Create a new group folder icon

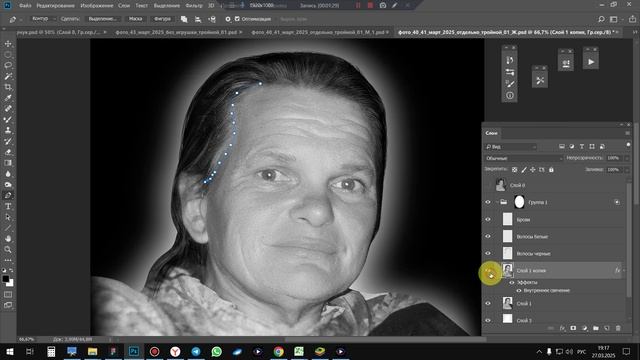pos(596,328)
